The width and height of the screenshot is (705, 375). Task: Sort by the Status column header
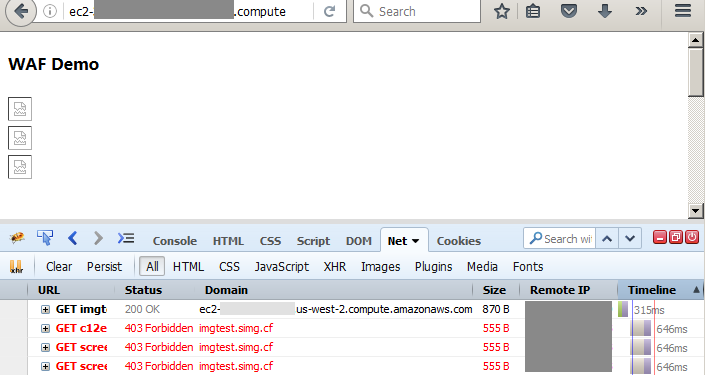point(154,290)
